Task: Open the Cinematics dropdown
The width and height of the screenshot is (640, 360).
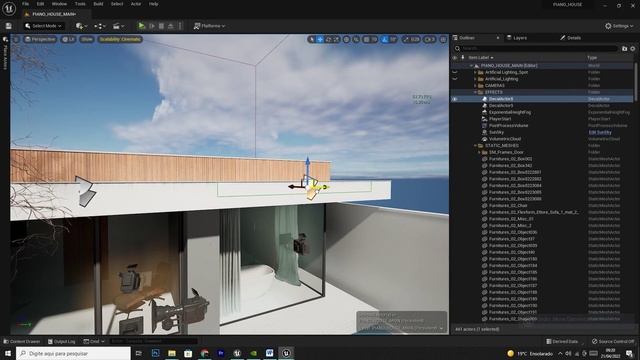Action: (118, 26)
